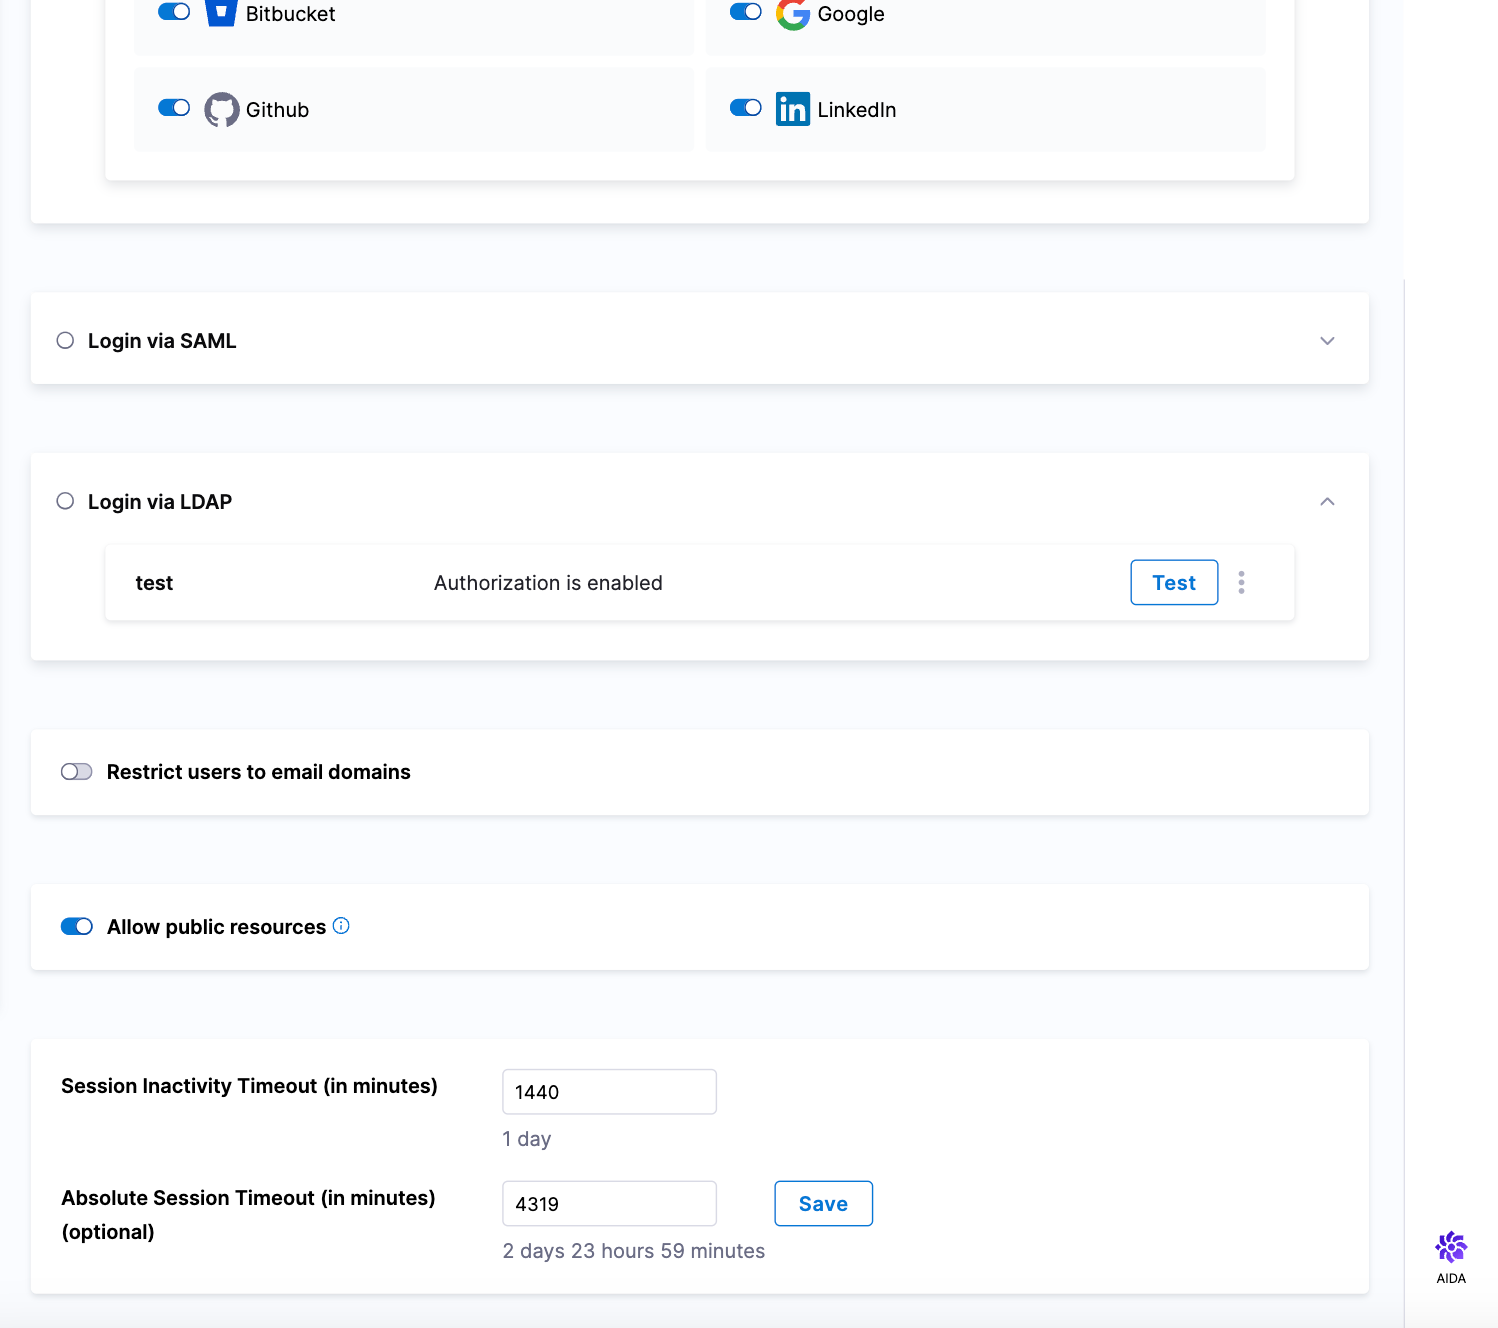This screenshot has width=1498, height=1328.
Task: Click the Test button for LDAP
Action: [x=1174, y=583]
